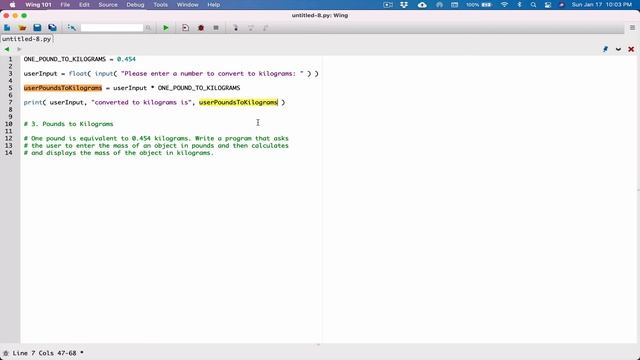Open the File menu

(65, 5)
